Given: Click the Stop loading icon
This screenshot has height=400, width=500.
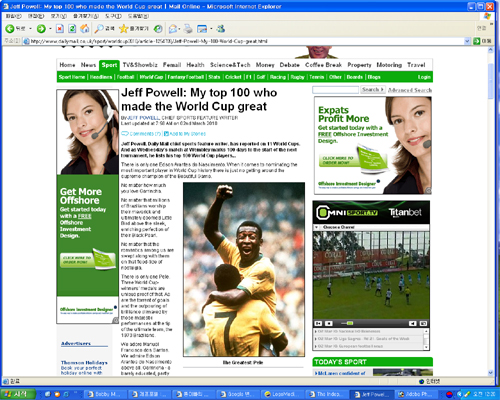Looking at the screenshot, I should (x=59, y=29).
